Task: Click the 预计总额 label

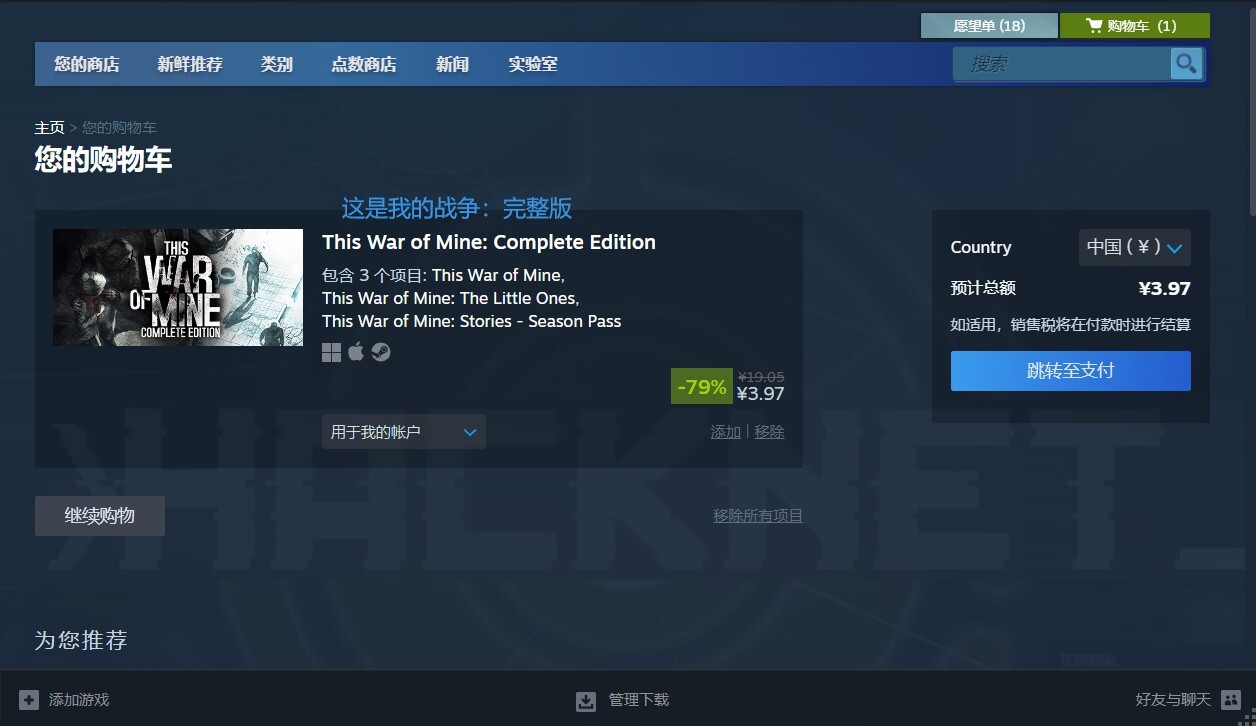Action: [983, 288]
